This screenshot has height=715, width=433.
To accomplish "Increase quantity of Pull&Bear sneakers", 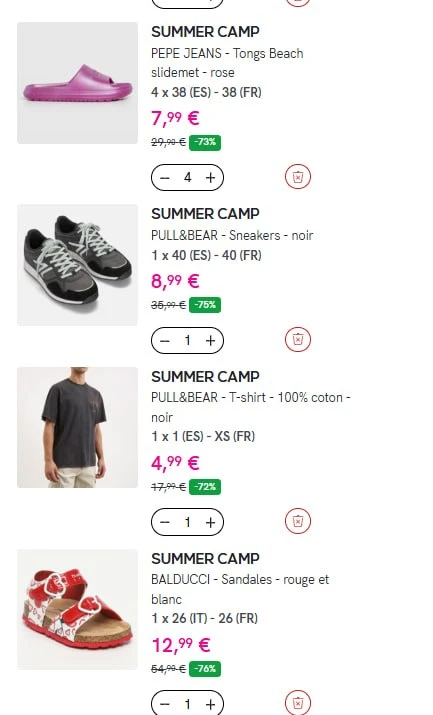I will click(210, 341).
